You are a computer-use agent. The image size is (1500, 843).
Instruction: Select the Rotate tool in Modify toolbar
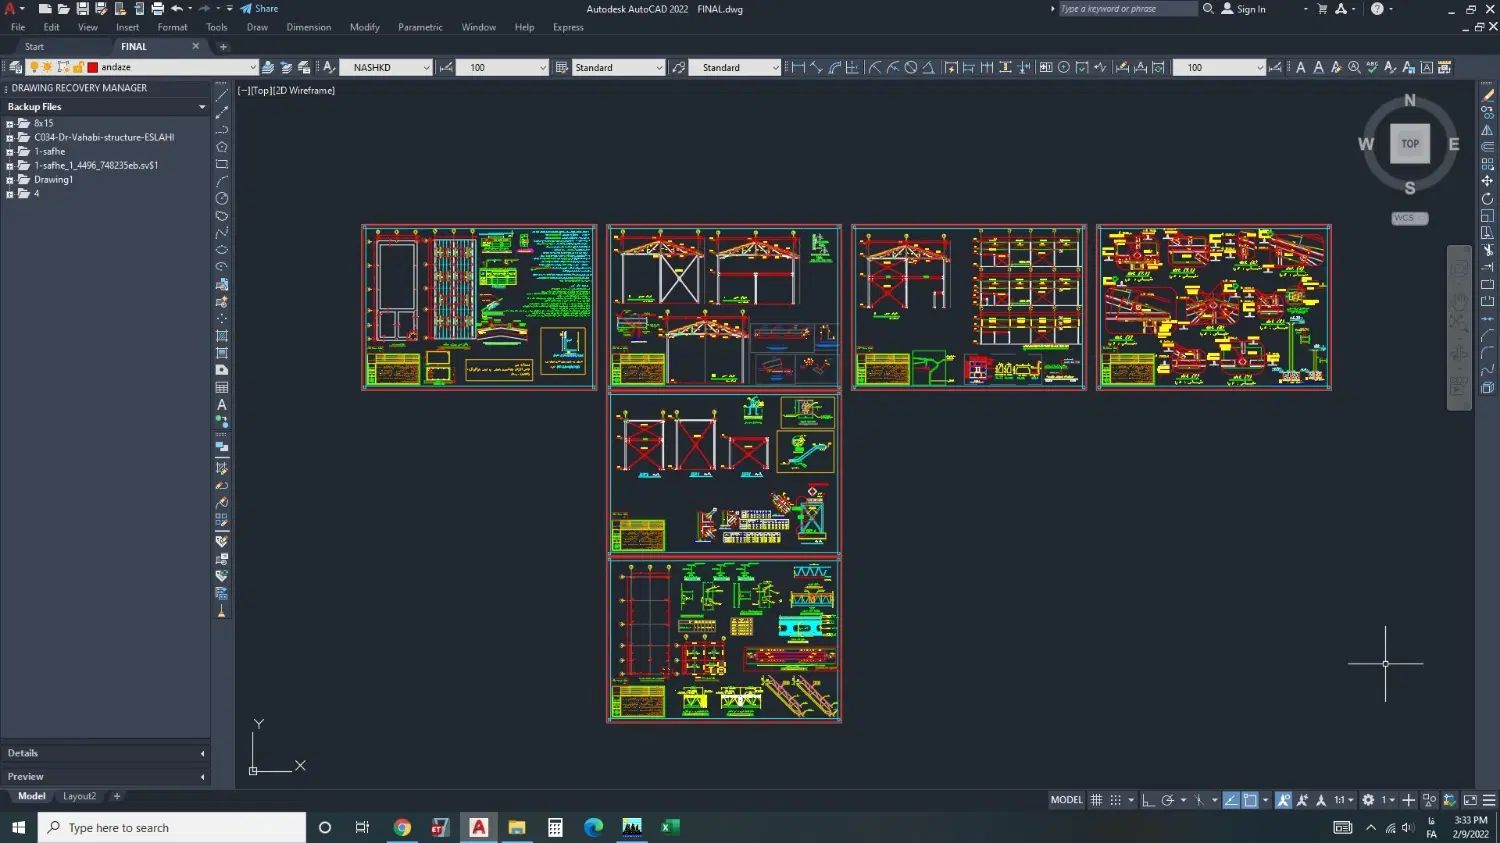click(x=1487, y=199)
